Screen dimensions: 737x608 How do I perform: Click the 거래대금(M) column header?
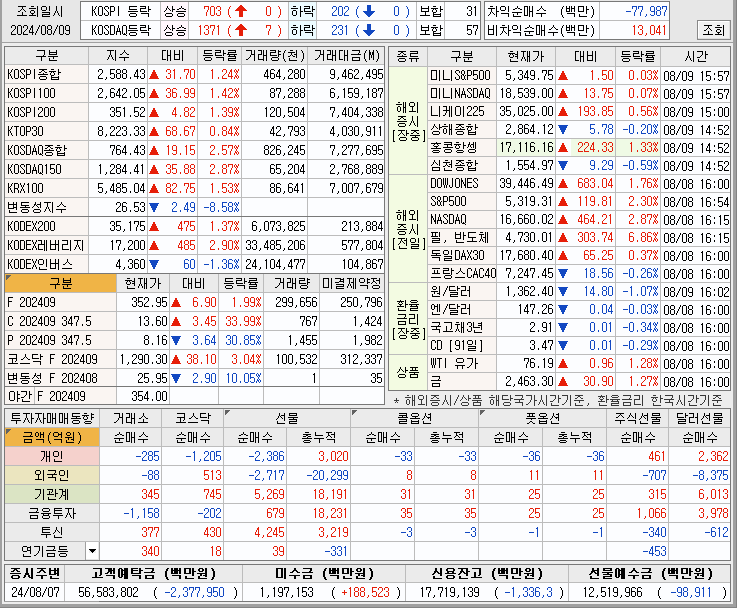[346, 56]
